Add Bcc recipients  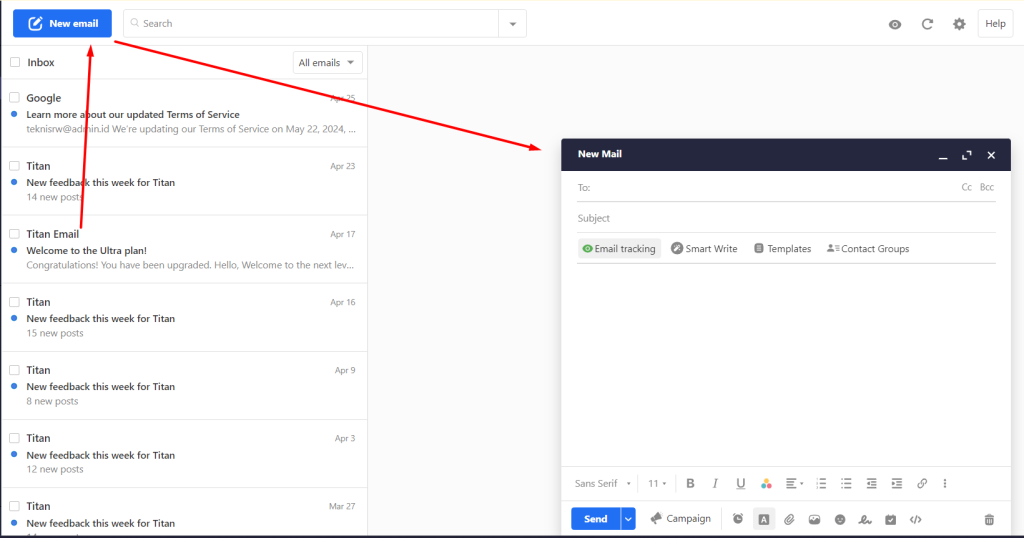[x=987, y=187]
